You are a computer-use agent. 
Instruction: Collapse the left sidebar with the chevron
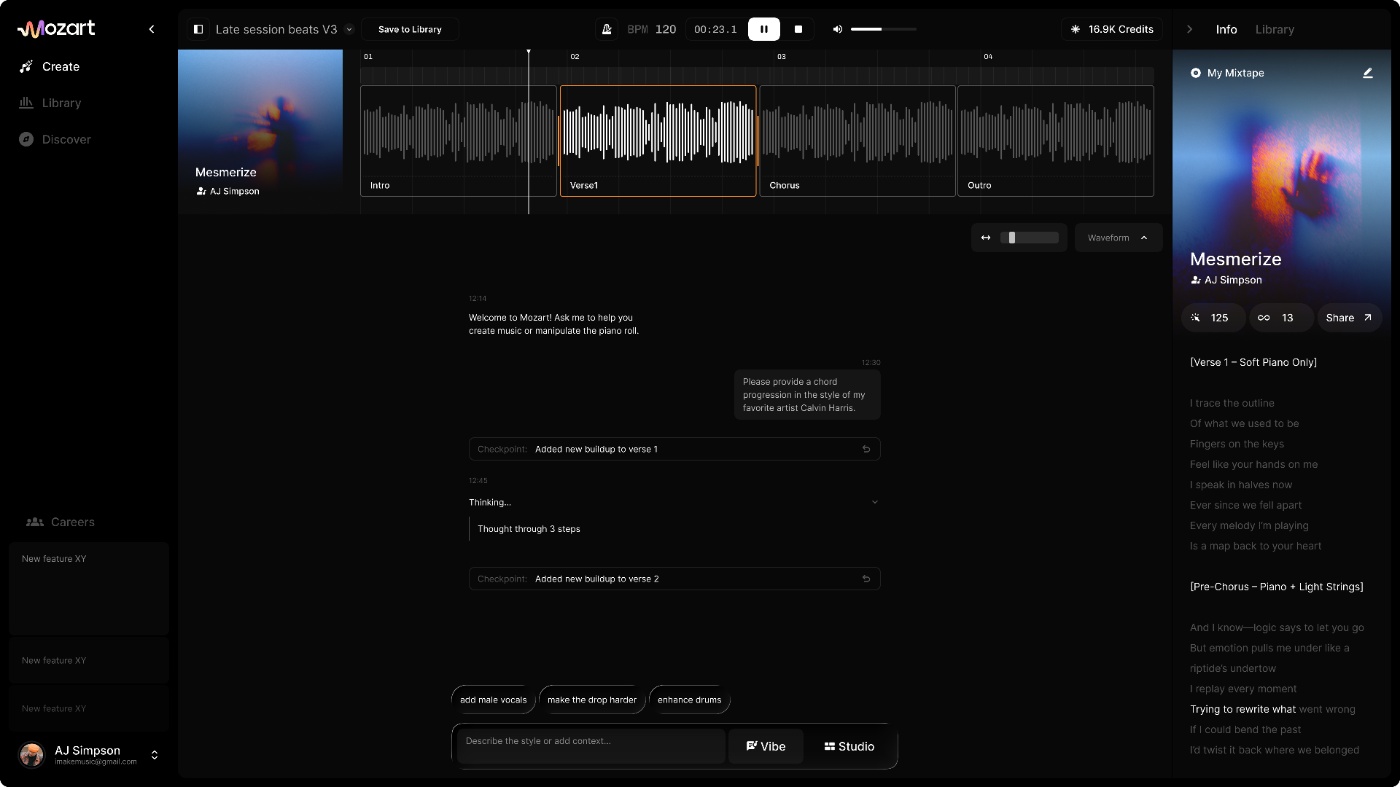pos(151,29)
